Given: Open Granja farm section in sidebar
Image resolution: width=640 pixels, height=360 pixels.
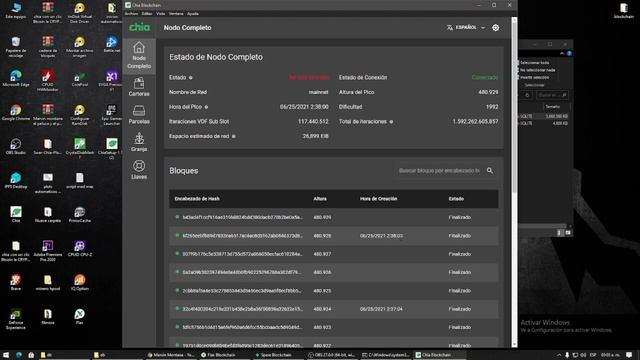Looking at the screenshot, I should coord(139,142).
